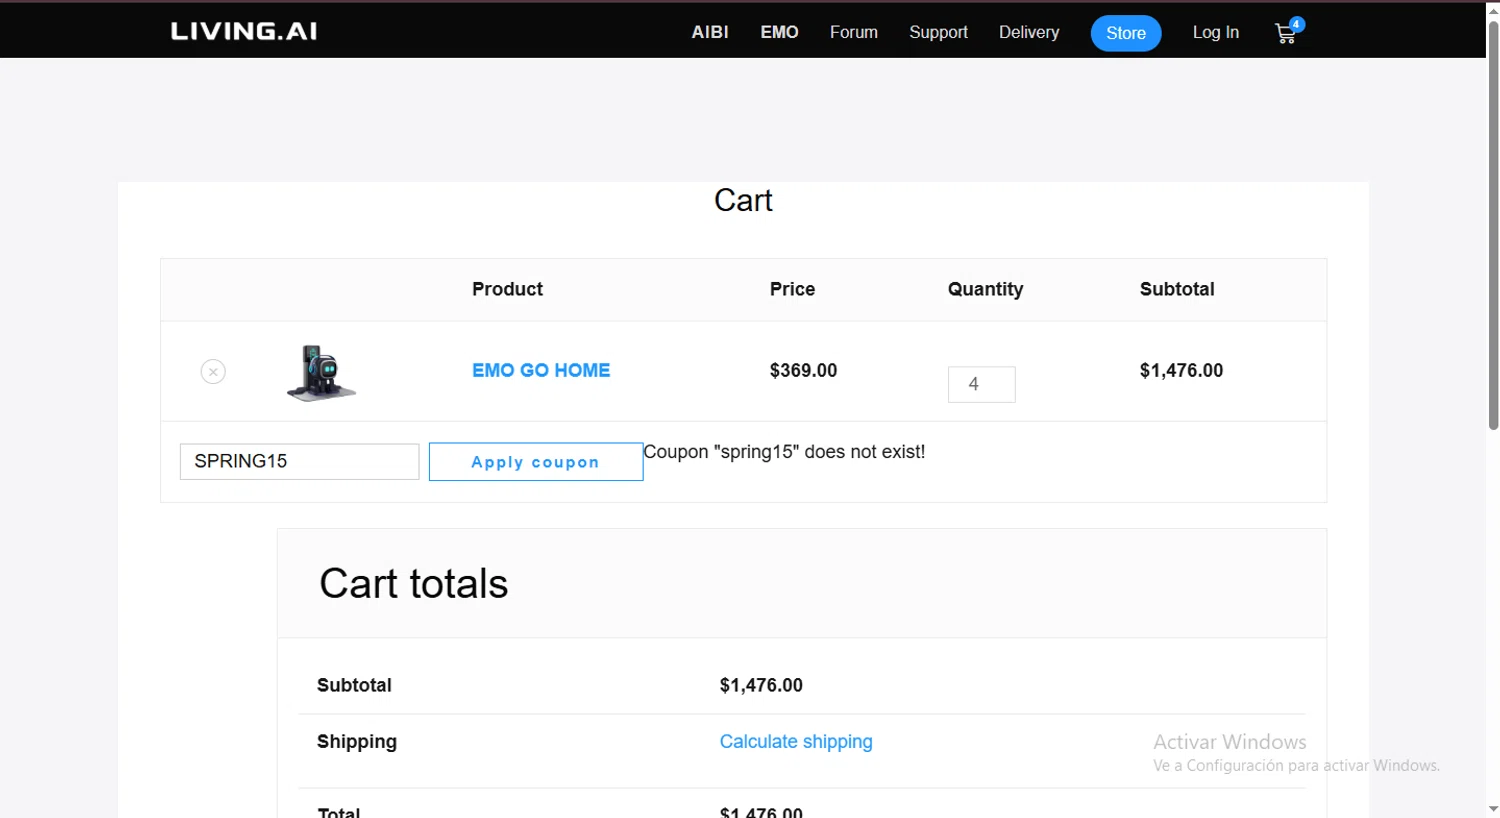Click the LIVING.AI logo

point(244,31)
